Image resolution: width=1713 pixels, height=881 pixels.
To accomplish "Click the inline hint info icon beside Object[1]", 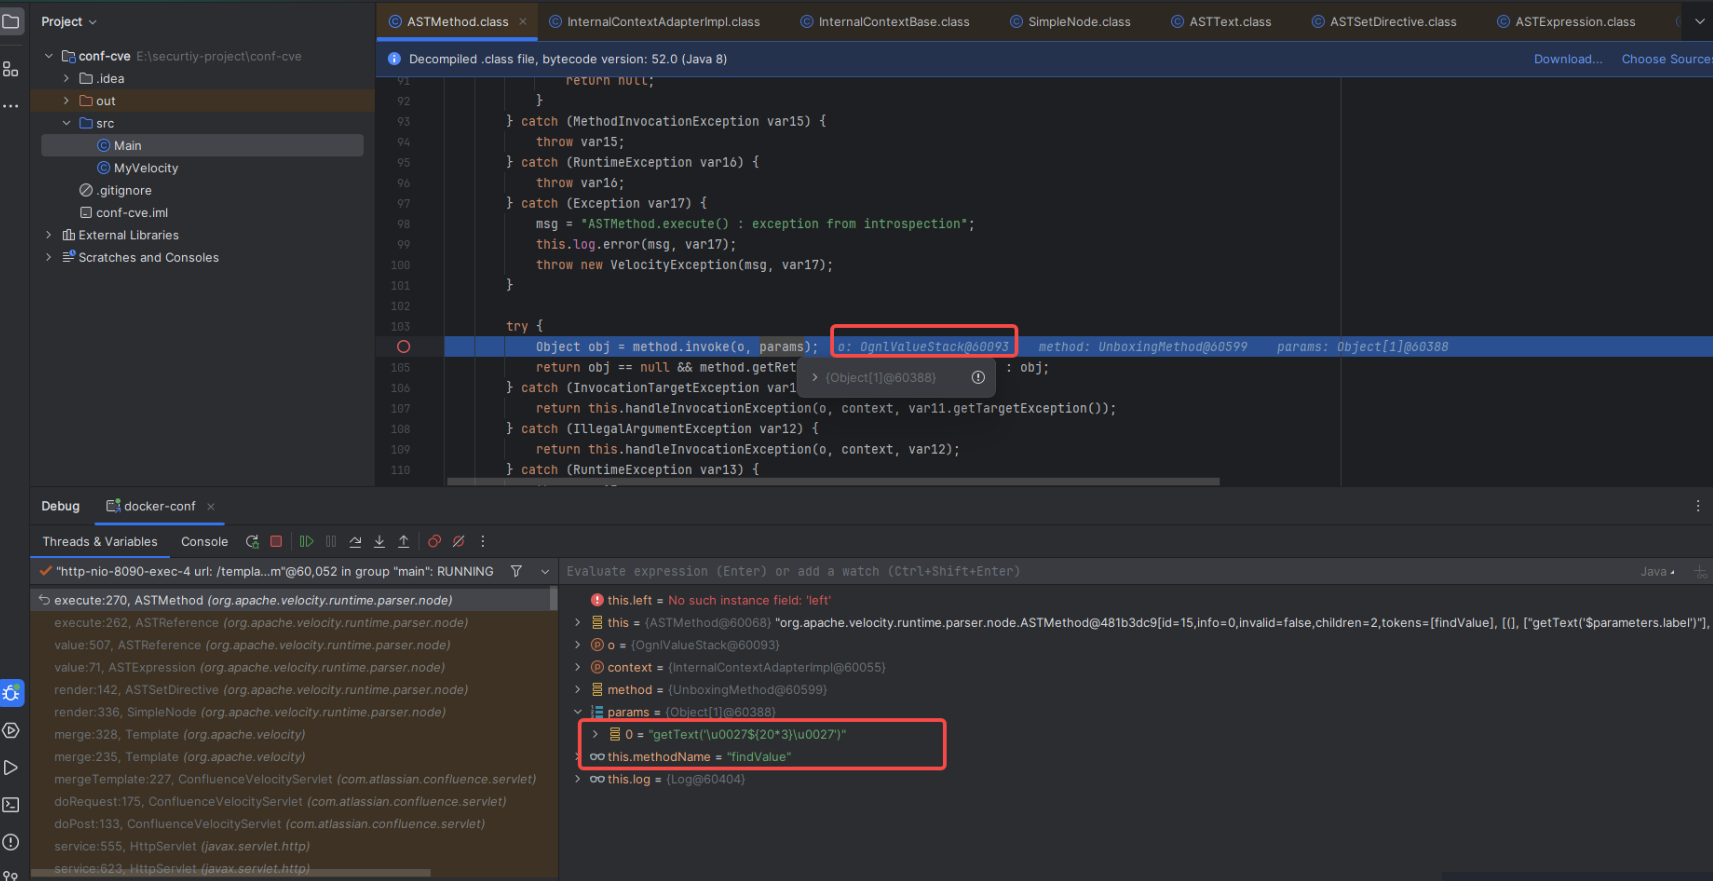I will (978, 377).
